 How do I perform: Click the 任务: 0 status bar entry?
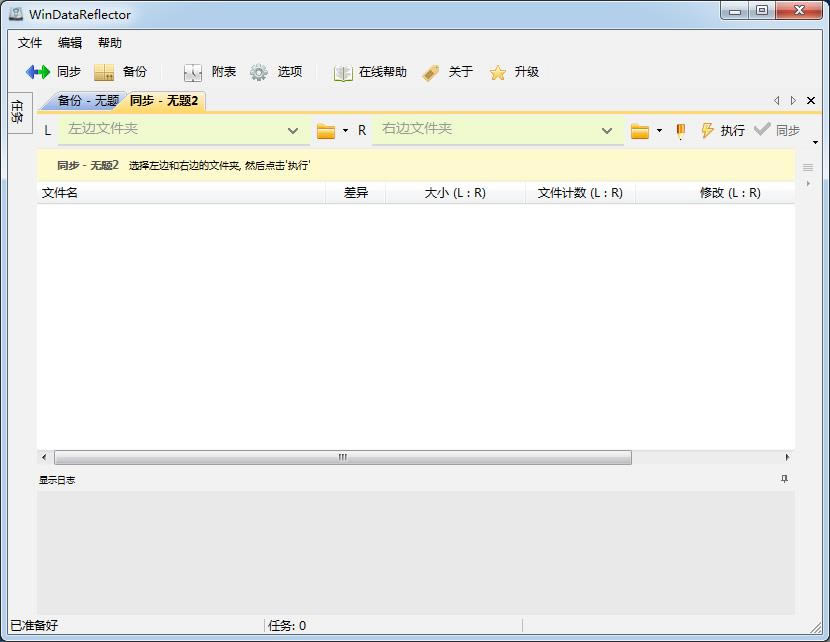[287, 626]
